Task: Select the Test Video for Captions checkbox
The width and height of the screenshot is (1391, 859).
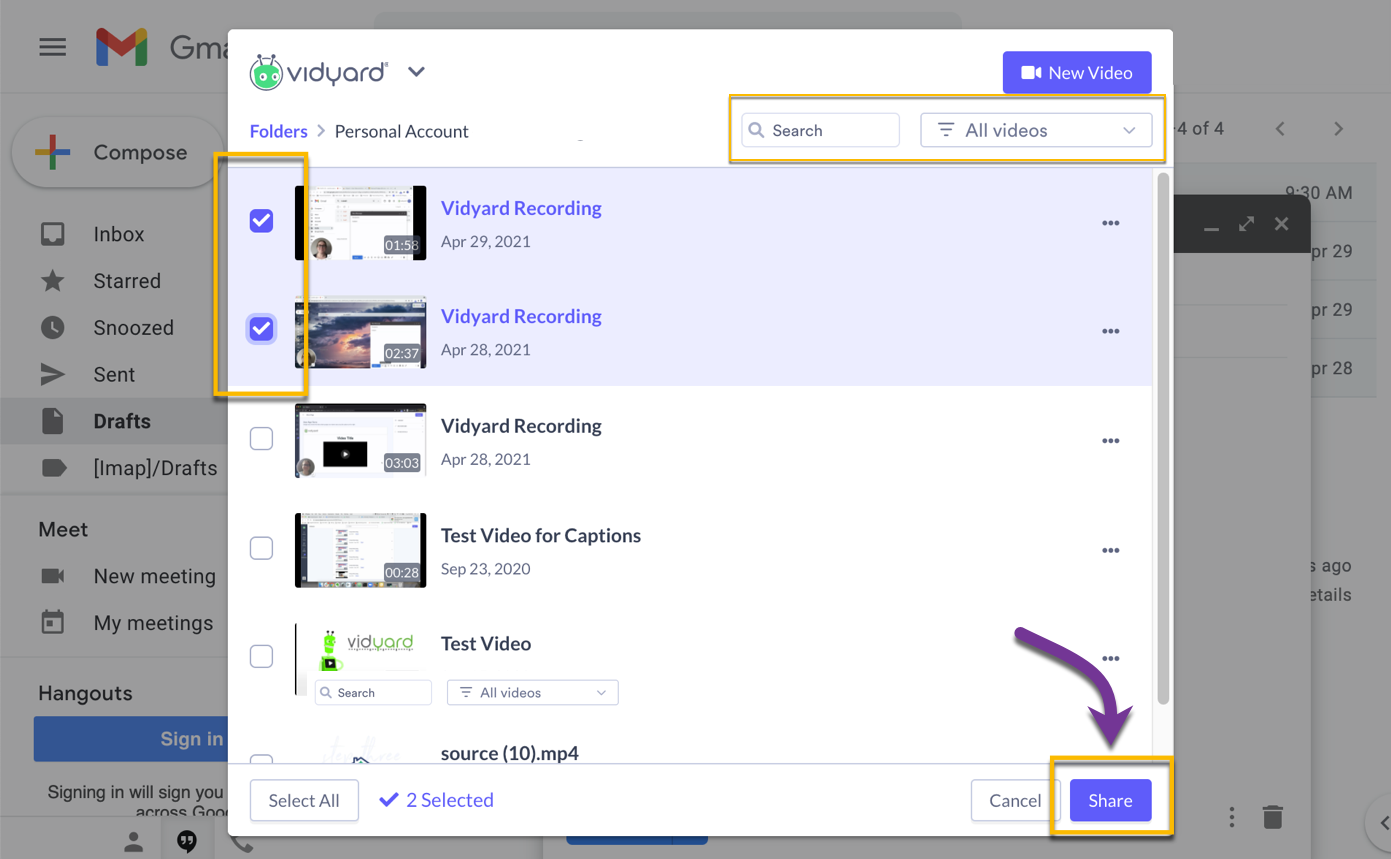Action: pyautogui.click(x=261, y=548)
